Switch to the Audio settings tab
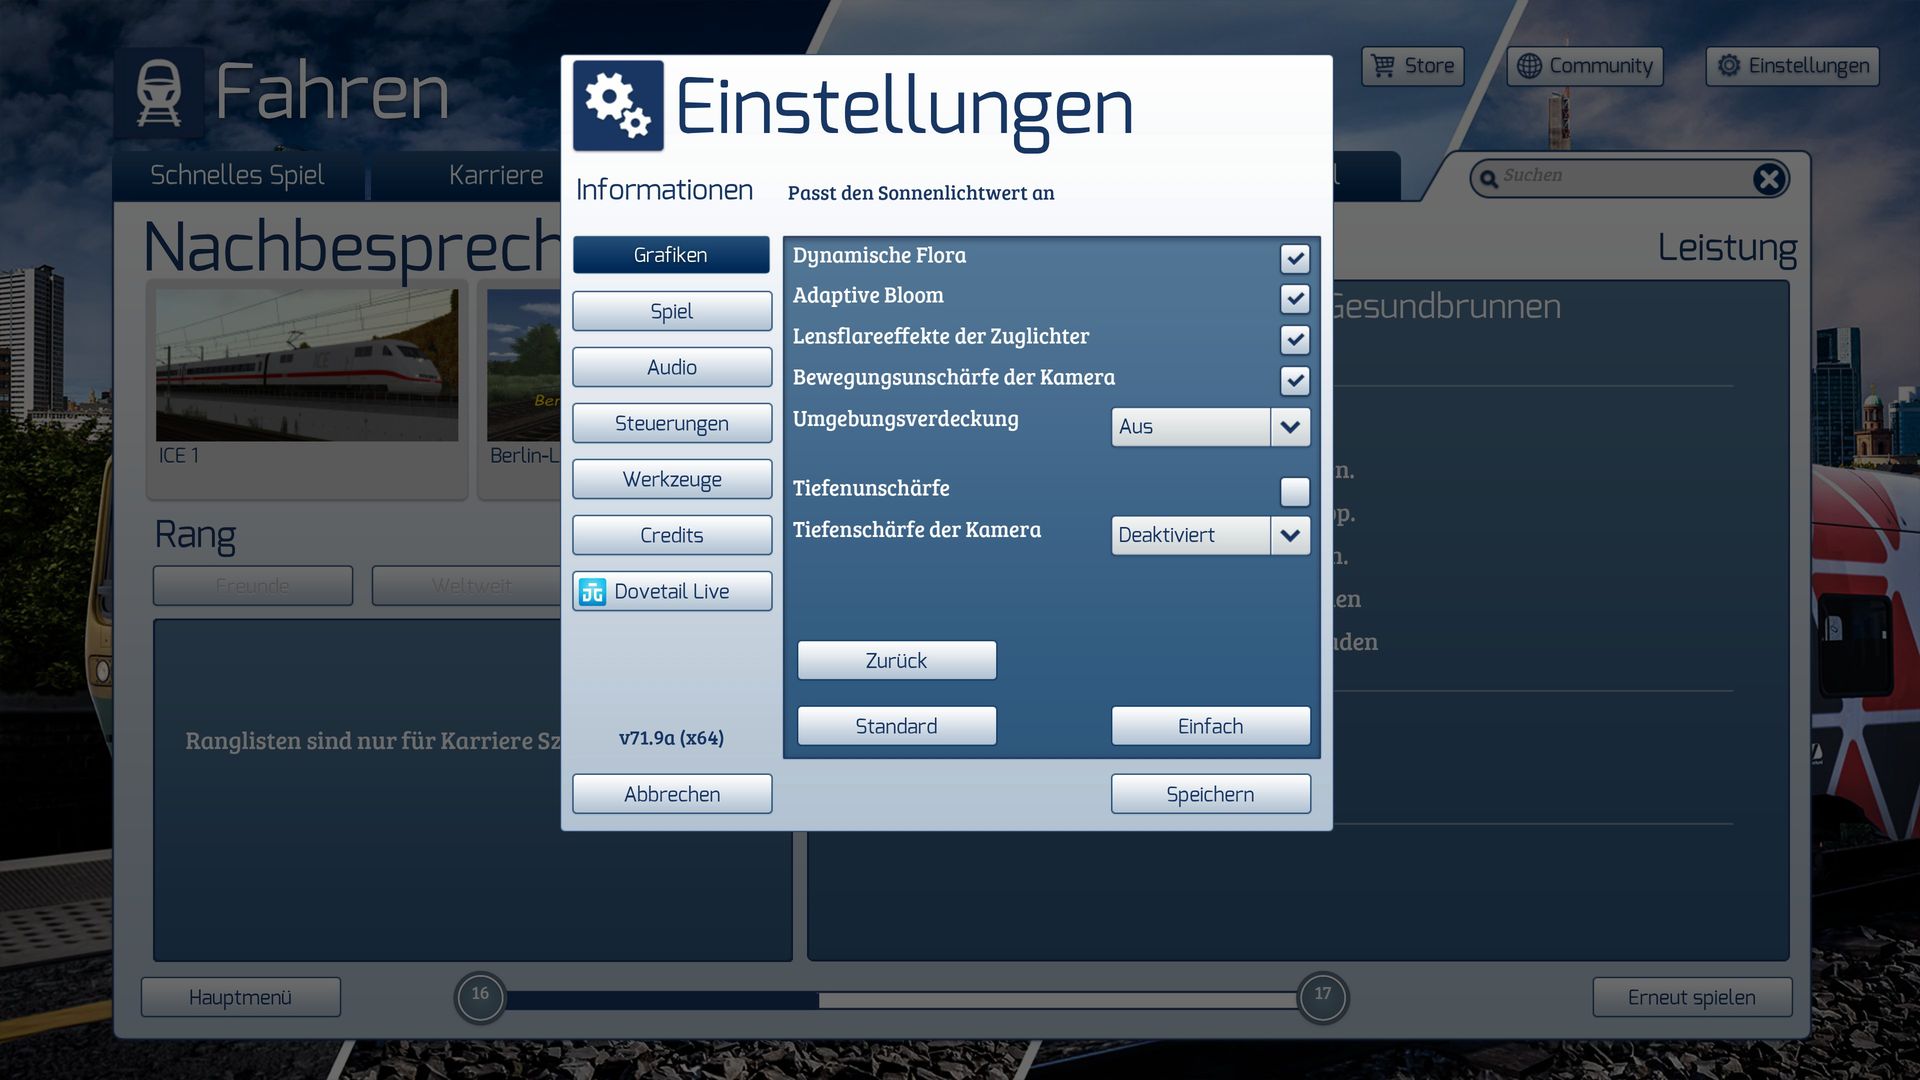Screen dimensions: 1920x1080 point(672,367)
